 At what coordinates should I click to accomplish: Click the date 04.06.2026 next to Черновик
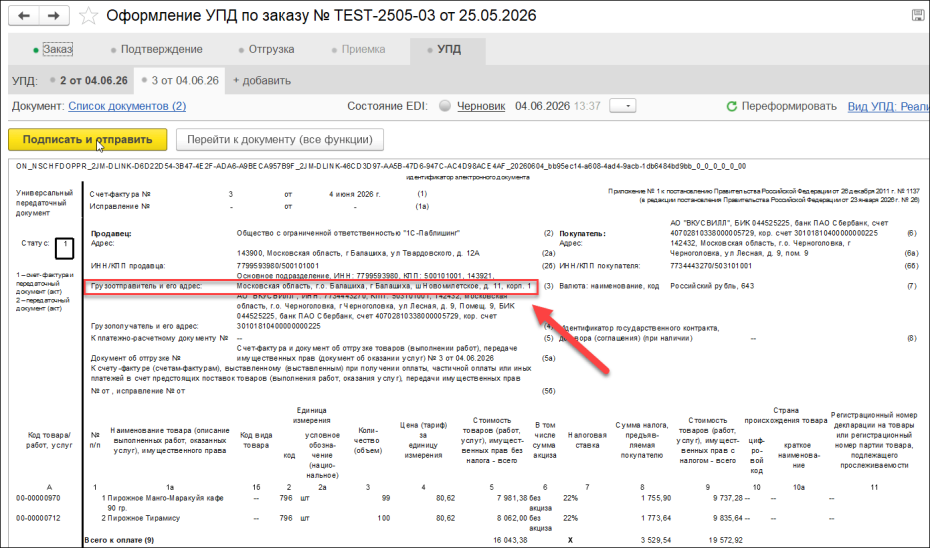point(542,106)
